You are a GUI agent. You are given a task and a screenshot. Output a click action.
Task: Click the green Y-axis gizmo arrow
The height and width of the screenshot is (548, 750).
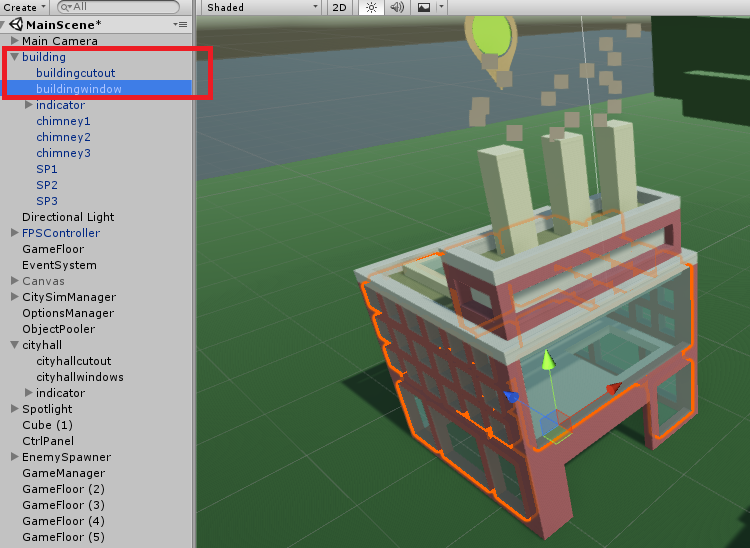549,360
